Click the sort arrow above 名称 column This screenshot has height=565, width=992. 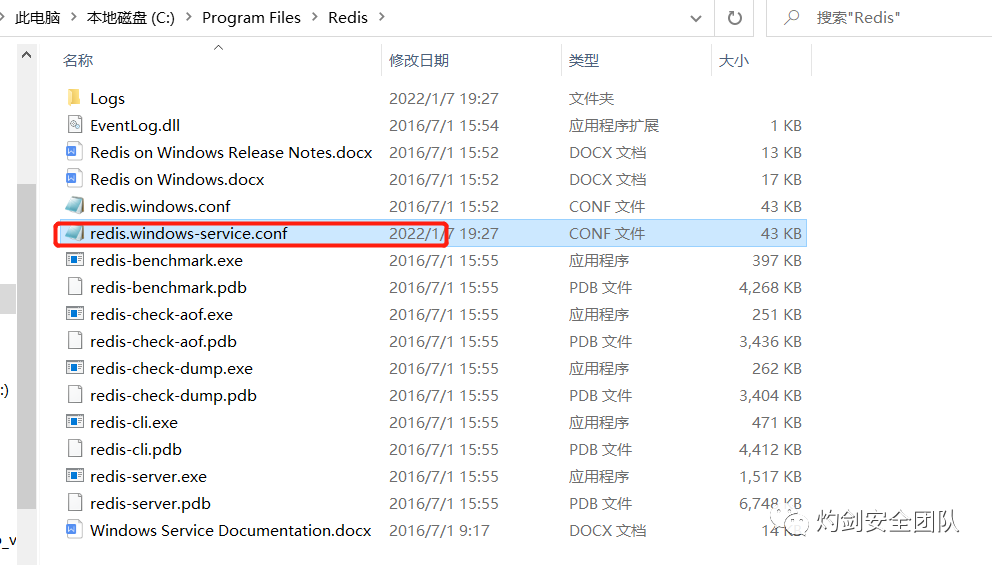(x=218, y=47)
